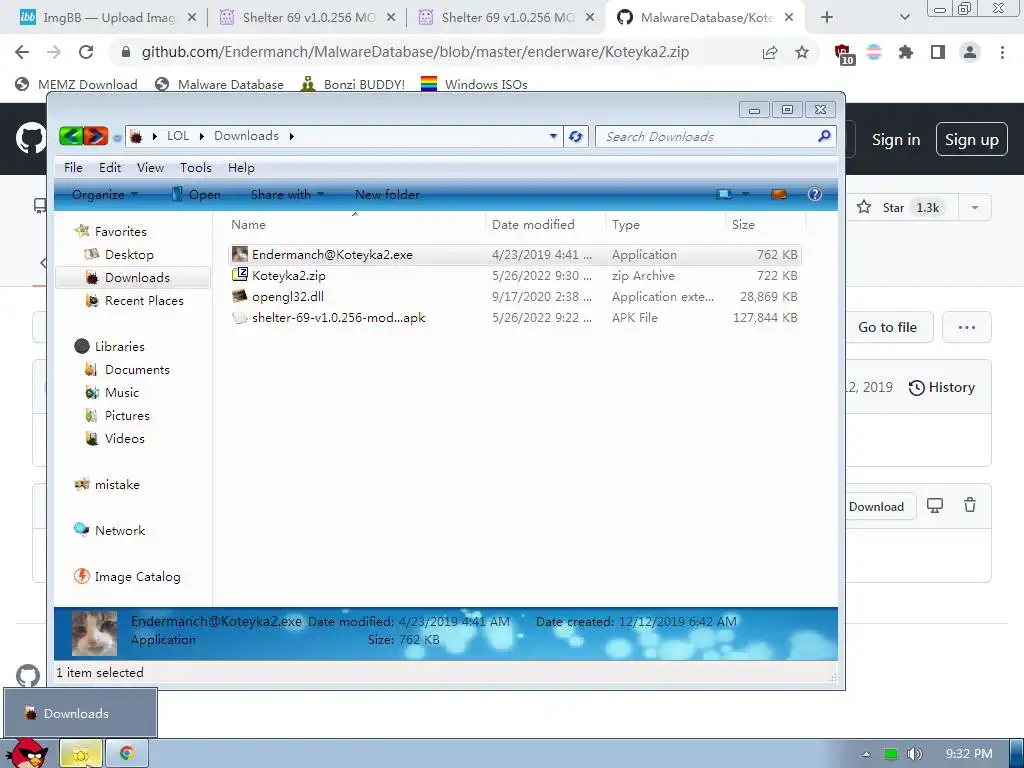Toggle the preview pane icon
Viewport: 1024px width, 768px height.
[x=778, y=194]
